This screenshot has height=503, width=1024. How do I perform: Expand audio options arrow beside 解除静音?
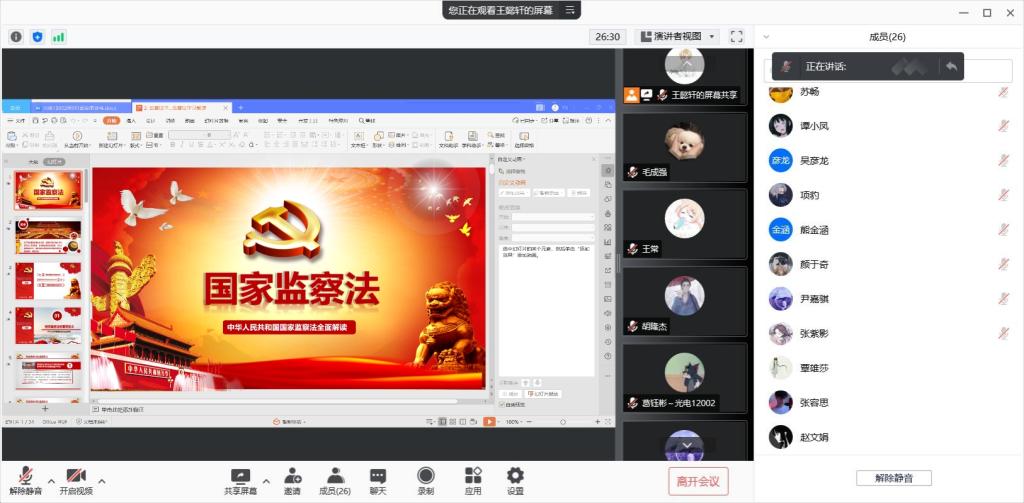click(x=52, y=481)
